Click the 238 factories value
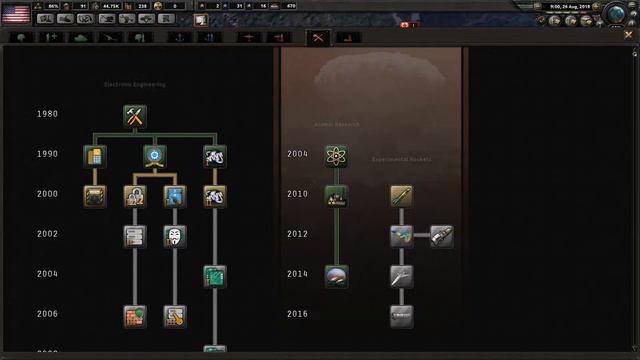Viewport: 640px width, 360px height. click(x=142, y=6)
